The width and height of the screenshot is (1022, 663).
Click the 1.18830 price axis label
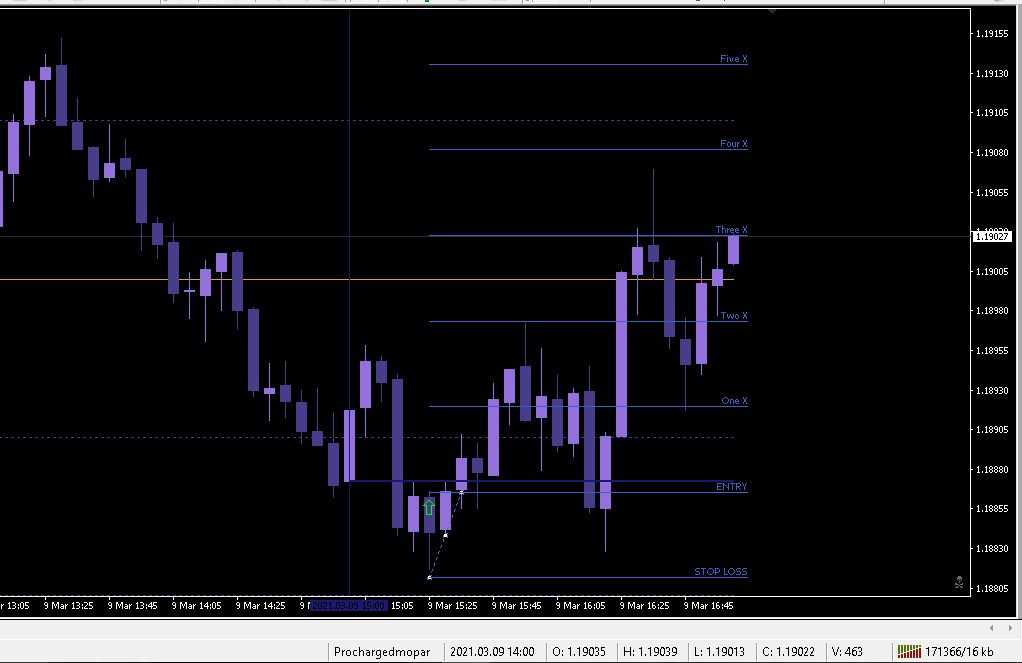point(992,548)
